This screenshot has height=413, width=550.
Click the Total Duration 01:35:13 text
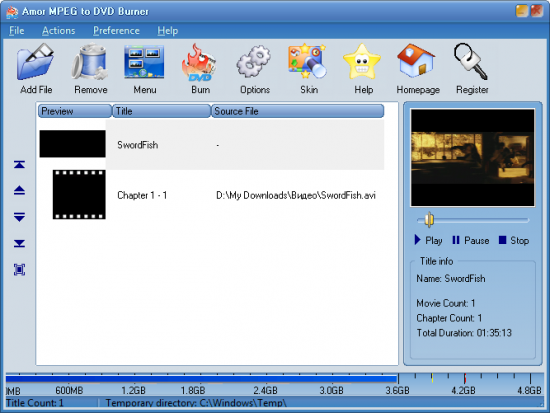[464, 333]
